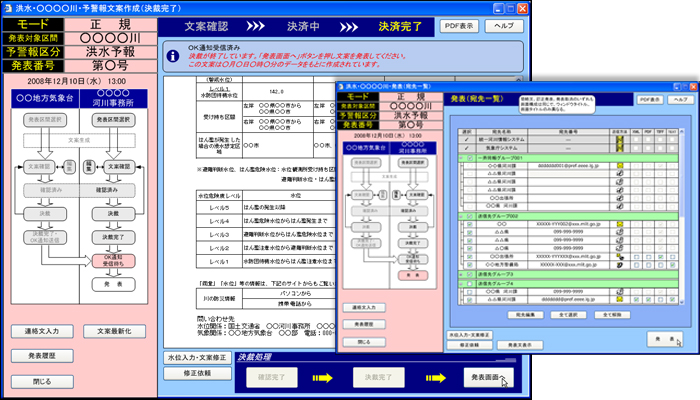
Task: Toggle XML checkbox in ddddddd@pref.eeee.lg.jp row
Action: point(636,299)
